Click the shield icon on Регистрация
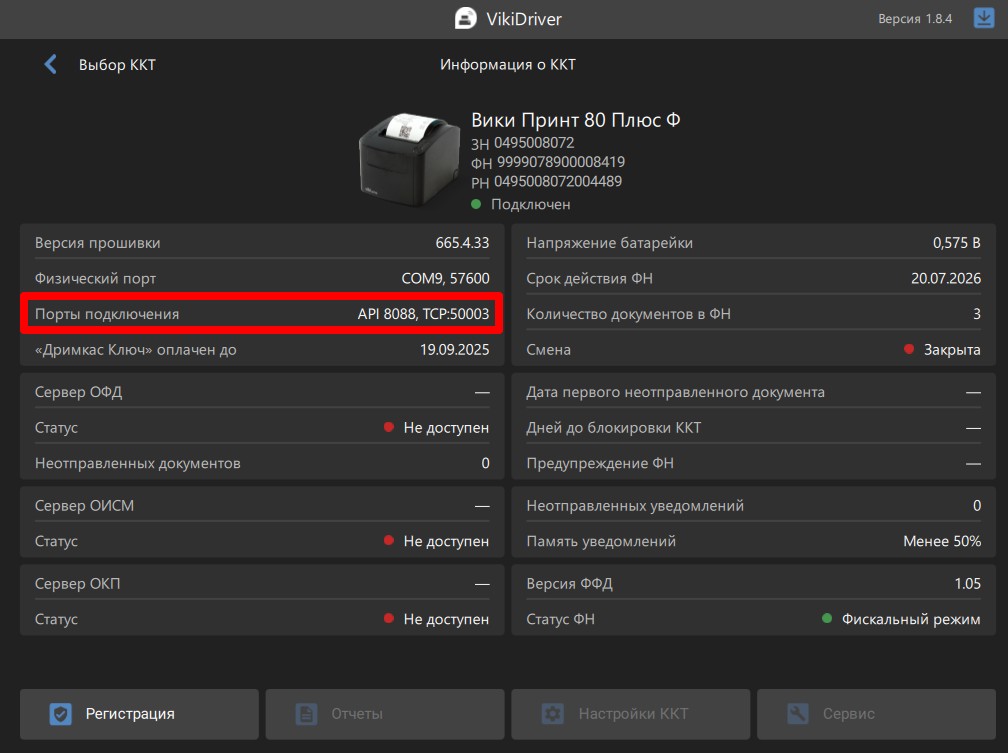The width and height of the screenshot is (1008, 753). pyautogui.click(x=61, y=714)
